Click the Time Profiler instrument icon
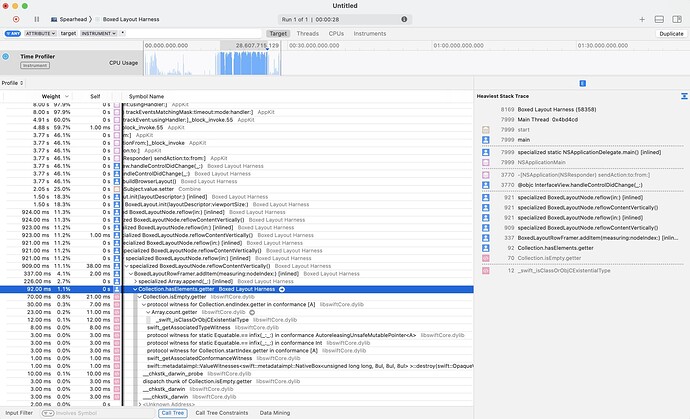Viewport: 690px width, 419px height. [x=6, y=56]
